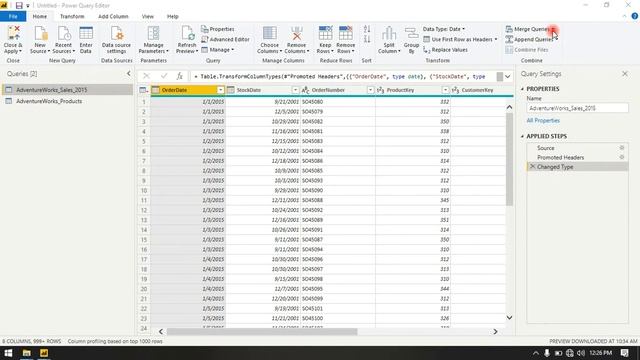Click the vertical scrollbar thumb in the data grid
This screenshot has width=640, height=360.
click(509, 159)
